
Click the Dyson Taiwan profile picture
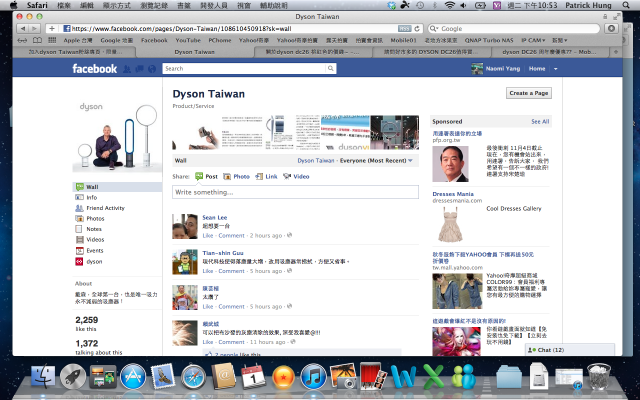point(117,136)
